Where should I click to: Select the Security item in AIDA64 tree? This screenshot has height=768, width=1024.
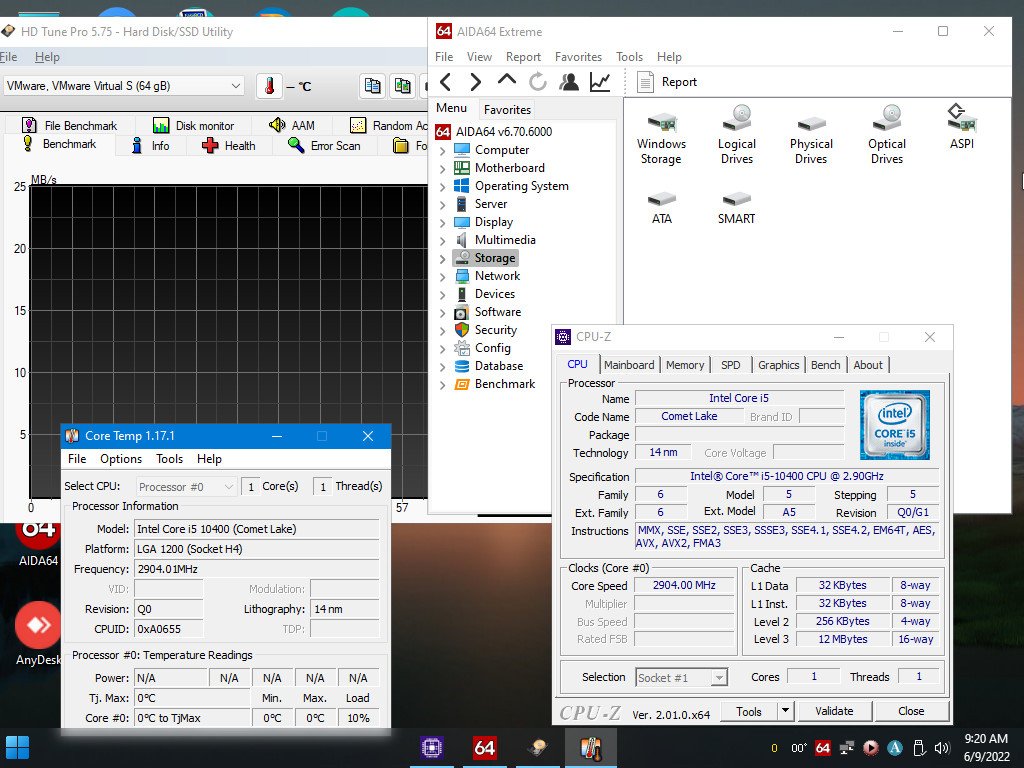tap(486, 330)
